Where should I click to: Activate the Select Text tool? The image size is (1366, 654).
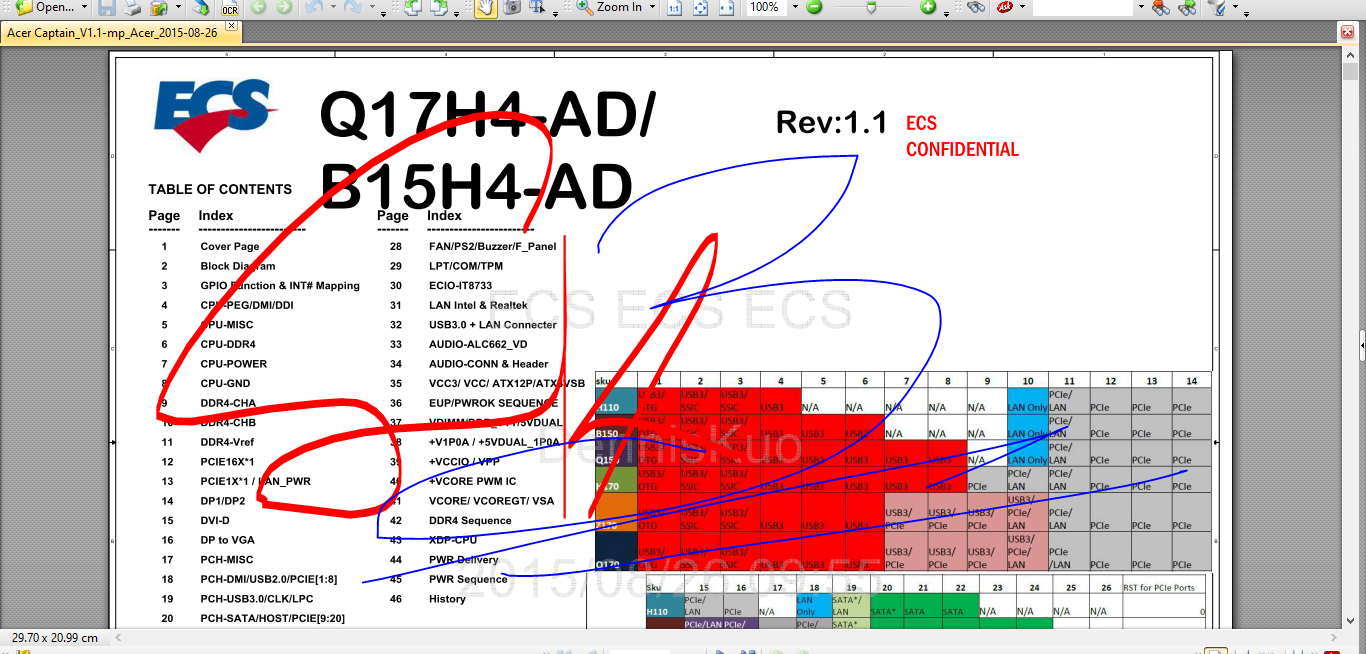[x=537, y=7]
